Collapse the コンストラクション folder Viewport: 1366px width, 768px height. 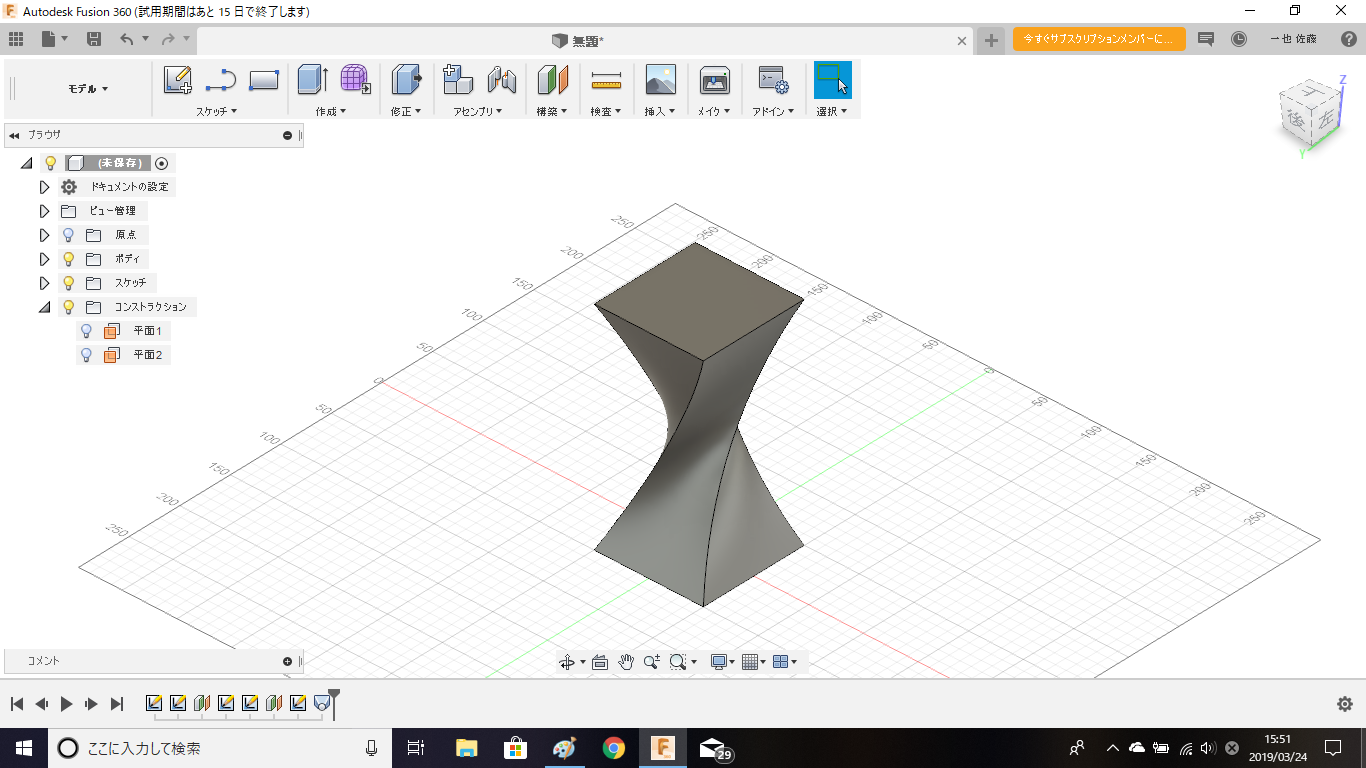[44, 307]
